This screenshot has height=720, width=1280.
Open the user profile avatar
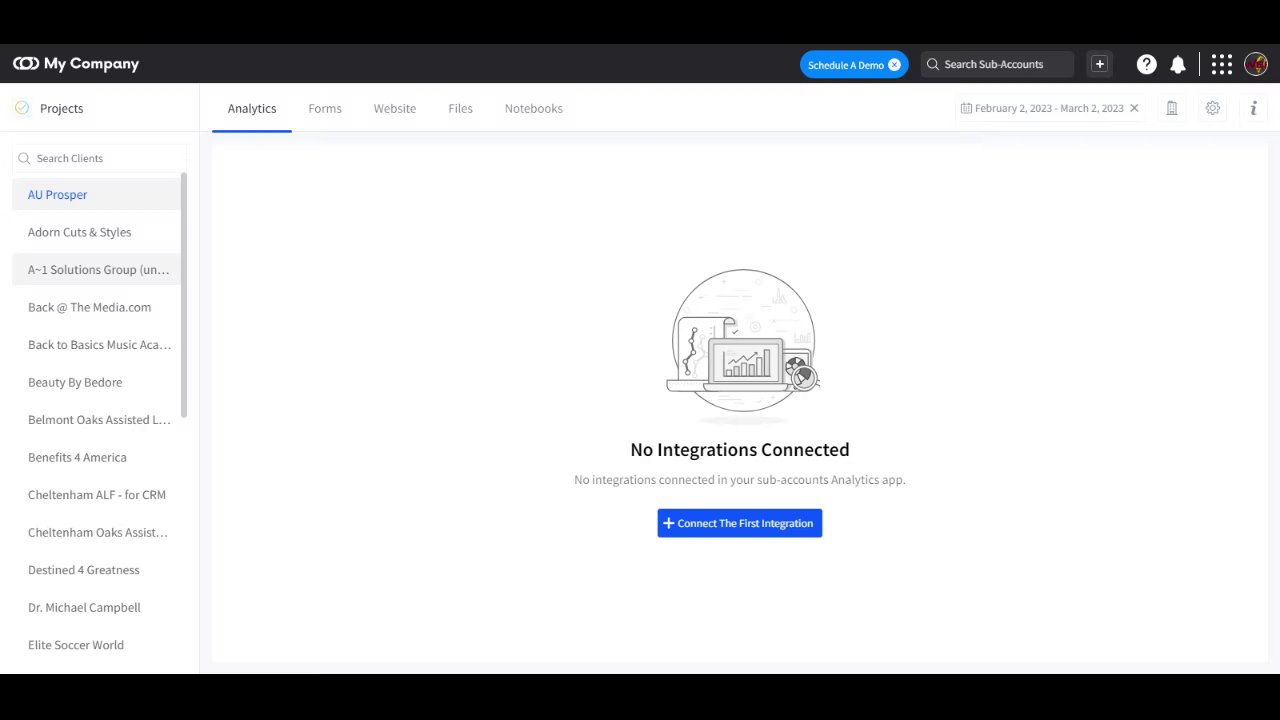click(x=1256, y=64)
